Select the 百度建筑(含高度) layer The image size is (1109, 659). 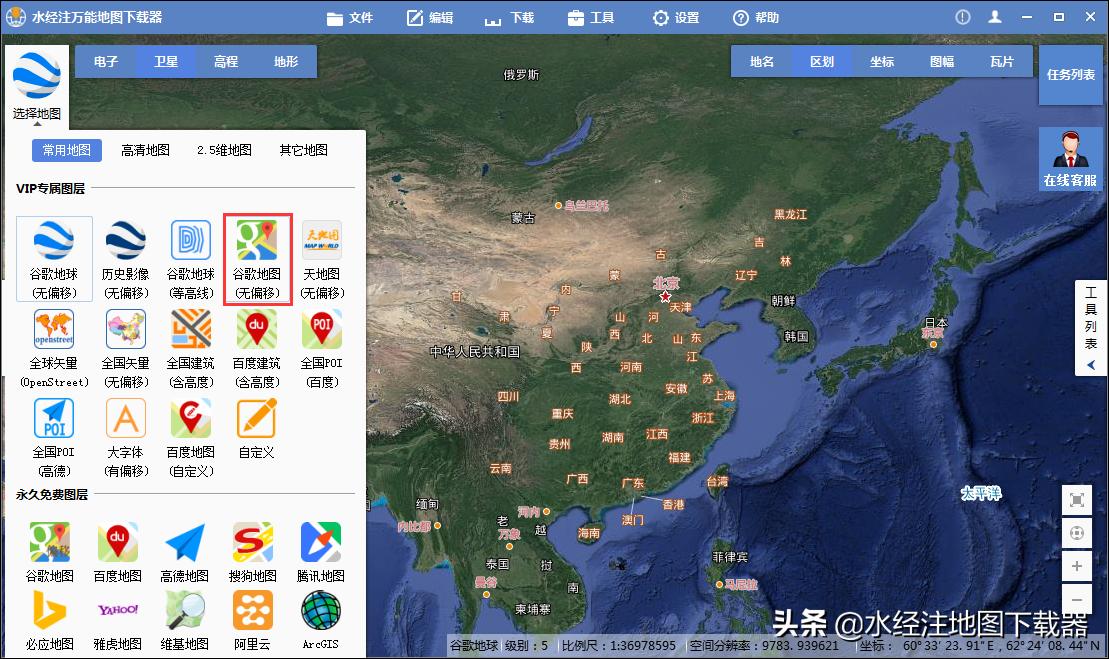pos(257,346)
